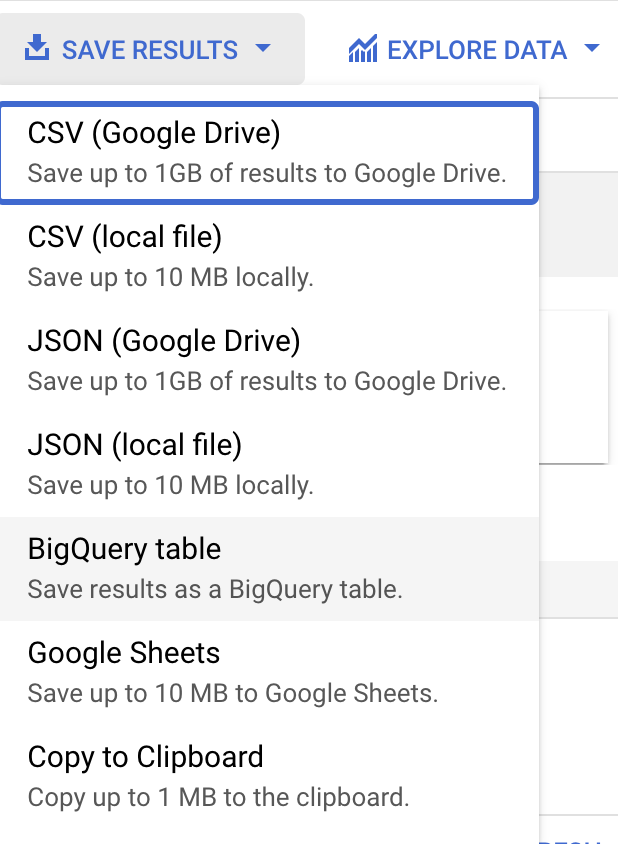
Task: Expand the Explore Data dropdown arrow
Action: coord(591,49)
